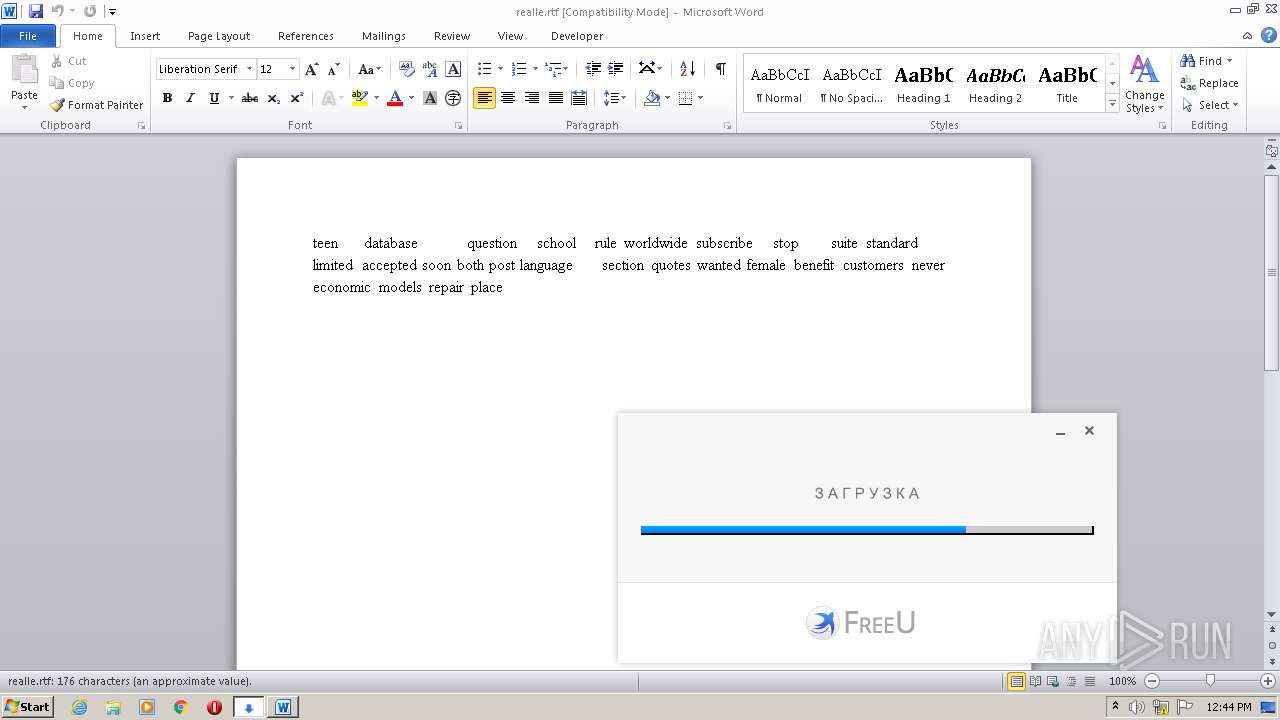Viewport: 1280px width, 720px height.
Task: Open the Find dropdown arrow
Action: (x=1229, y=61)
